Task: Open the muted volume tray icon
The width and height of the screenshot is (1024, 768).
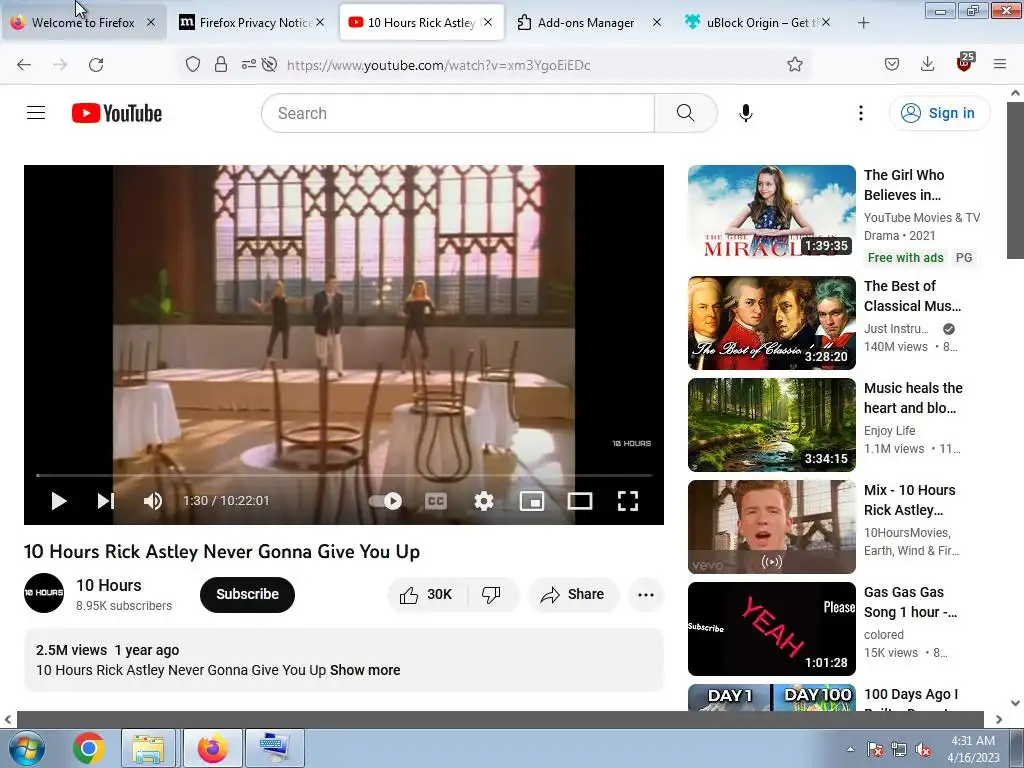Action: click(x=923, y=750)
